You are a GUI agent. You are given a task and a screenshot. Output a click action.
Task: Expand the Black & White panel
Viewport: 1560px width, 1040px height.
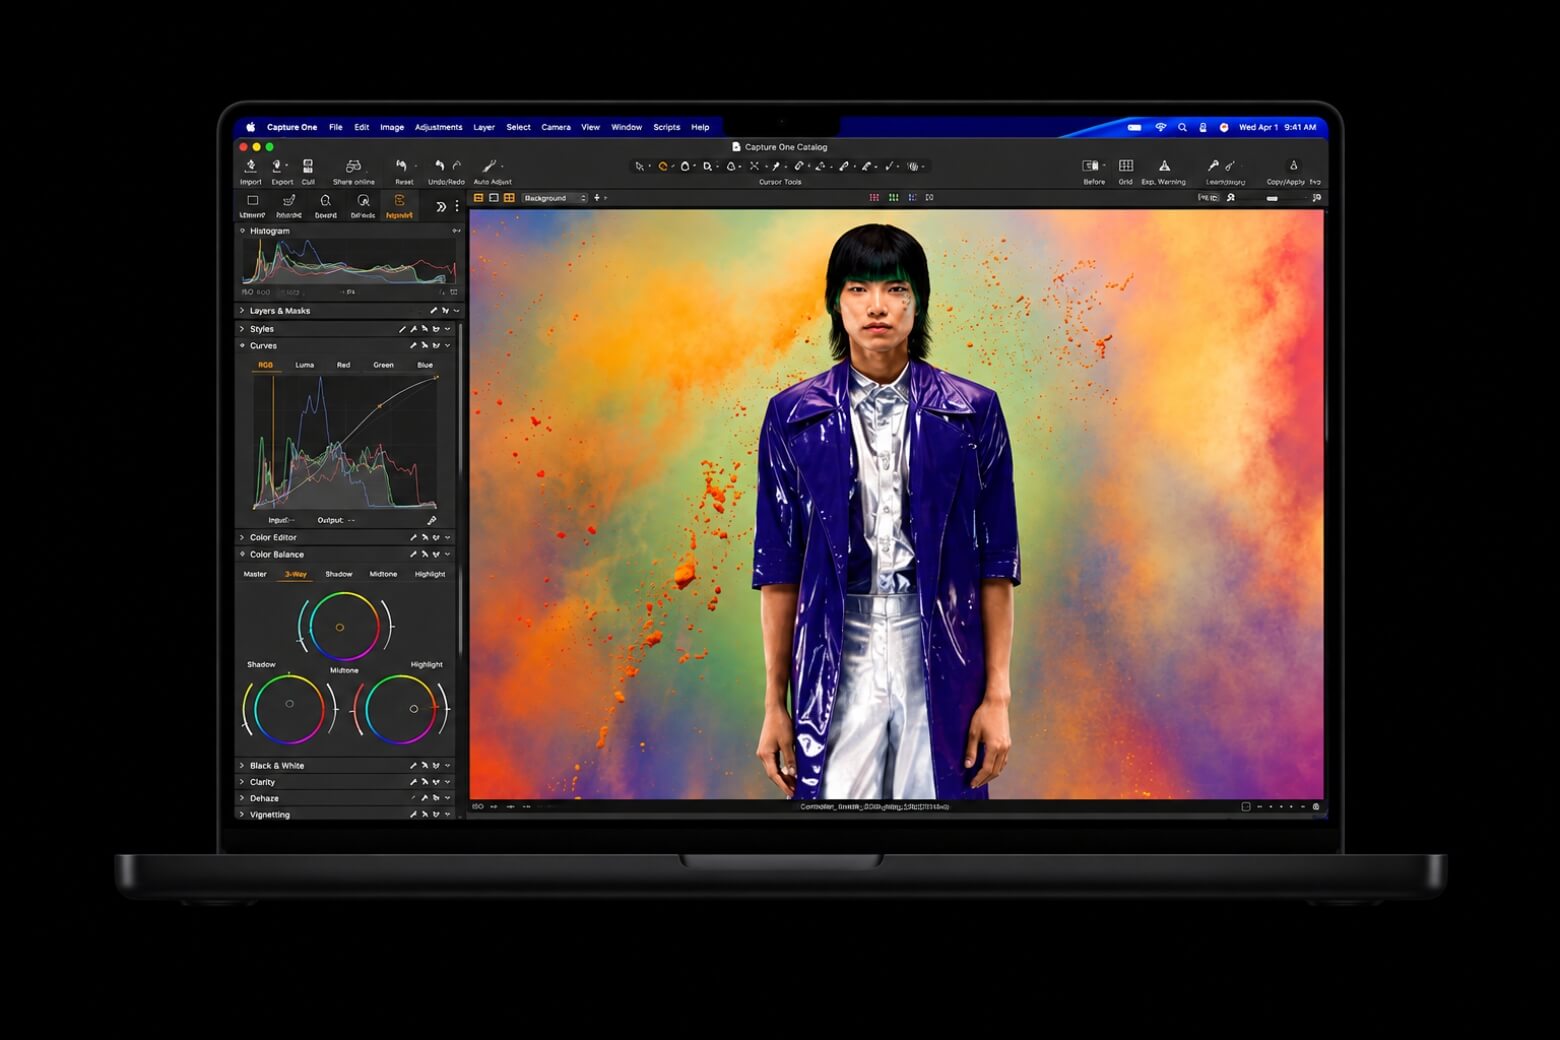242,766
